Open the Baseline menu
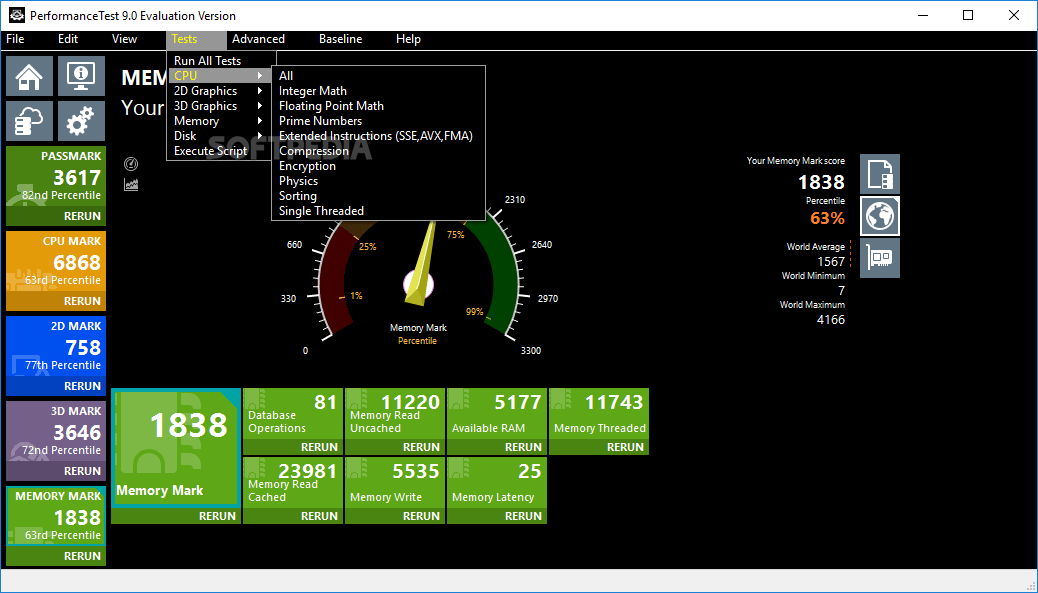Image resolution: width=1038 pixels, height=593 pixels. (x=340, y=39)
